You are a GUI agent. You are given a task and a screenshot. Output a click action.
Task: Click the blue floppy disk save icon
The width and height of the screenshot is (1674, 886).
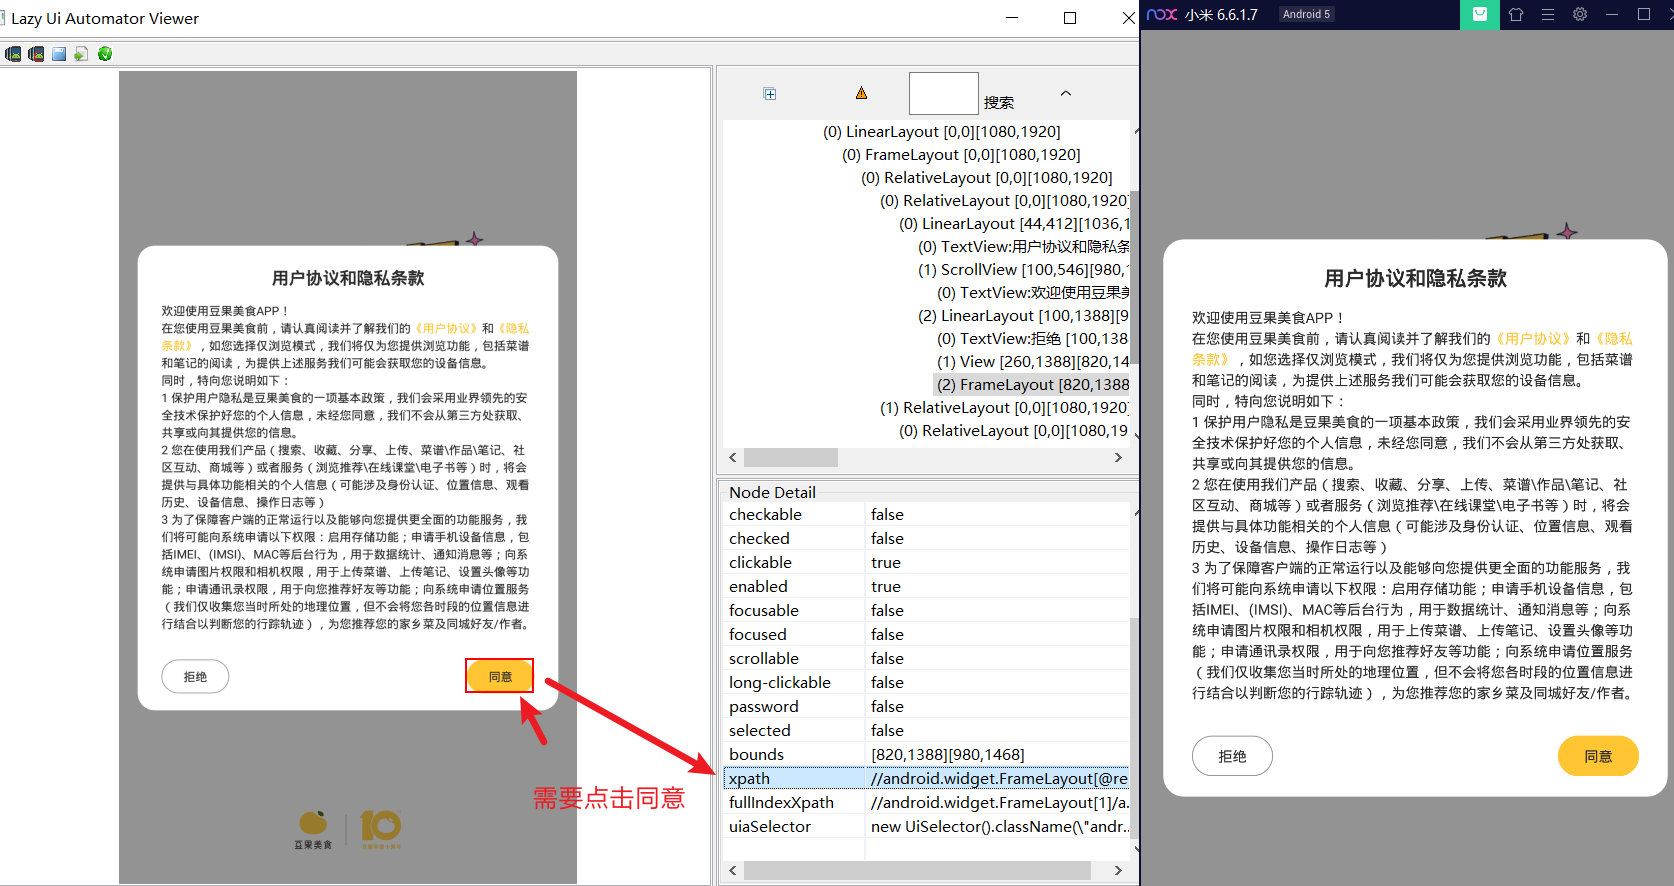[59, 54]
